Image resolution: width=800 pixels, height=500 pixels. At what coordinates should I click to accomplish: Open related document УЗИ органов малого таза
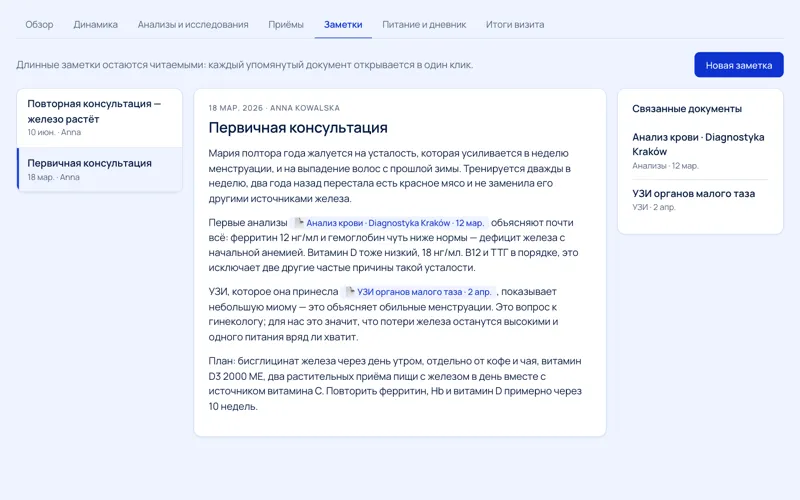click(700, 199)
